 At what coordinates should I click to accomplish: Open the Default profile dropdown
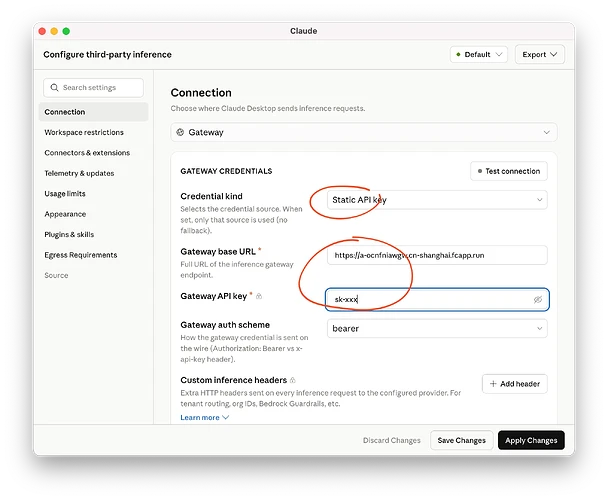pos(479,54)
